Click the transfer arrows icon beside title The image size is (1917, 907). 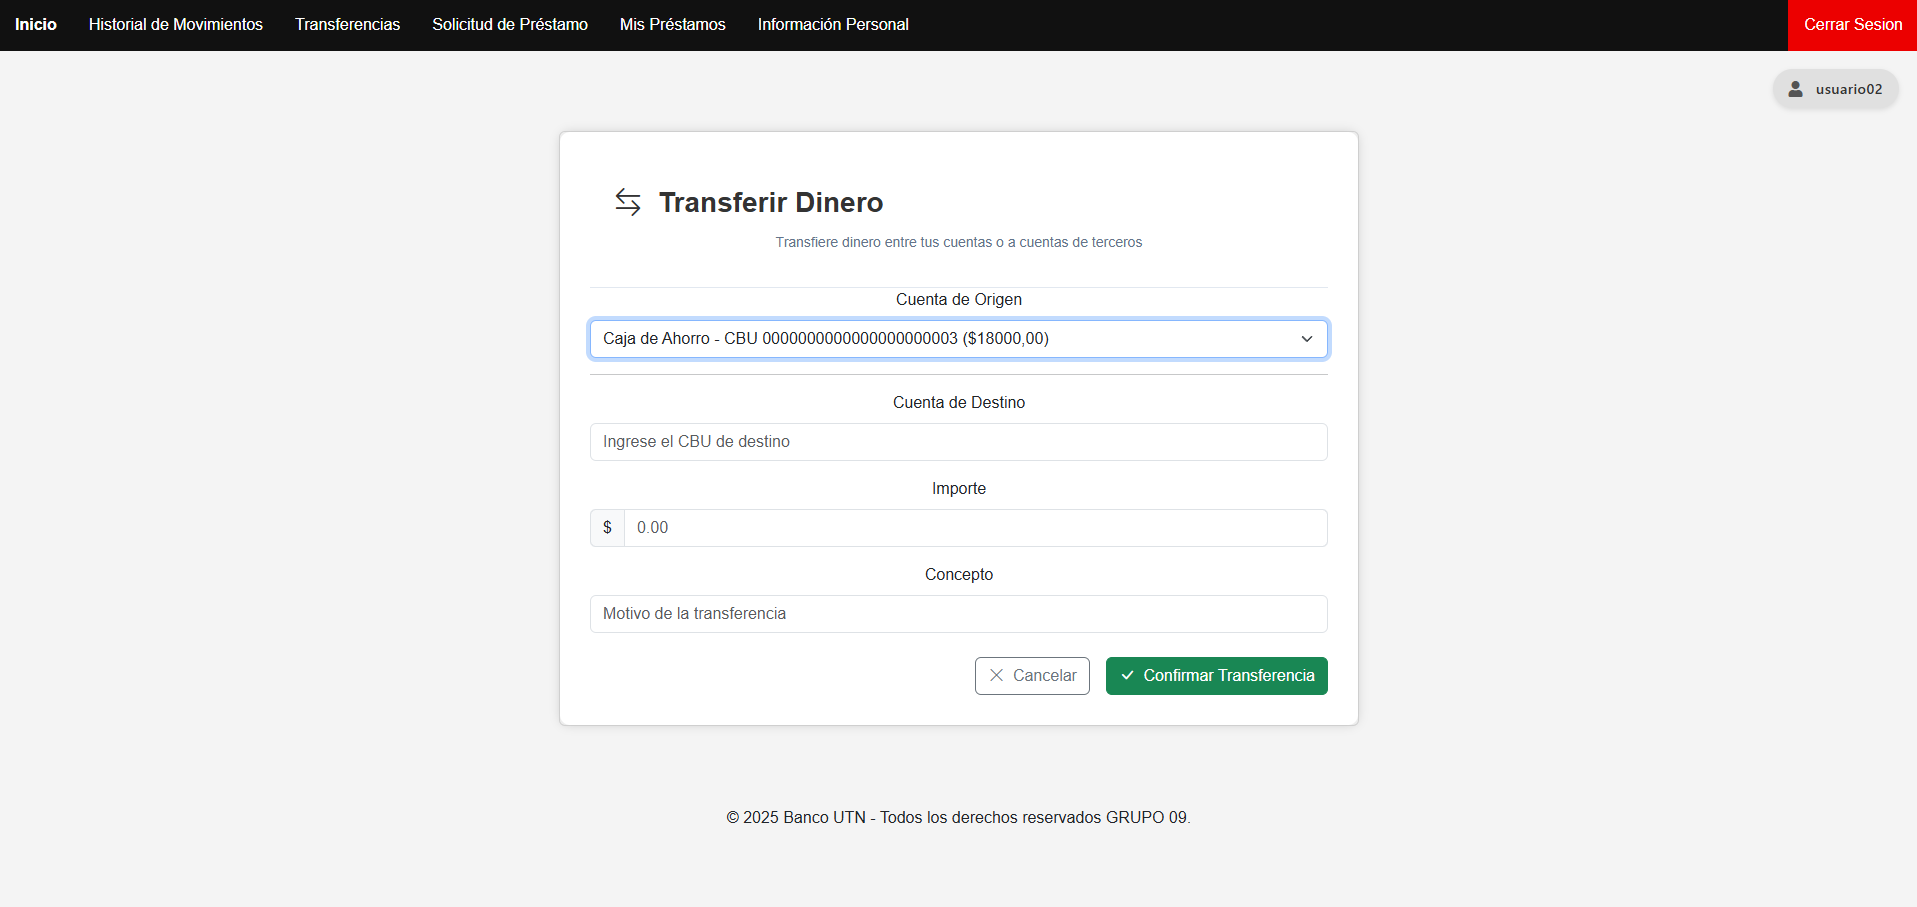[628, 202]
